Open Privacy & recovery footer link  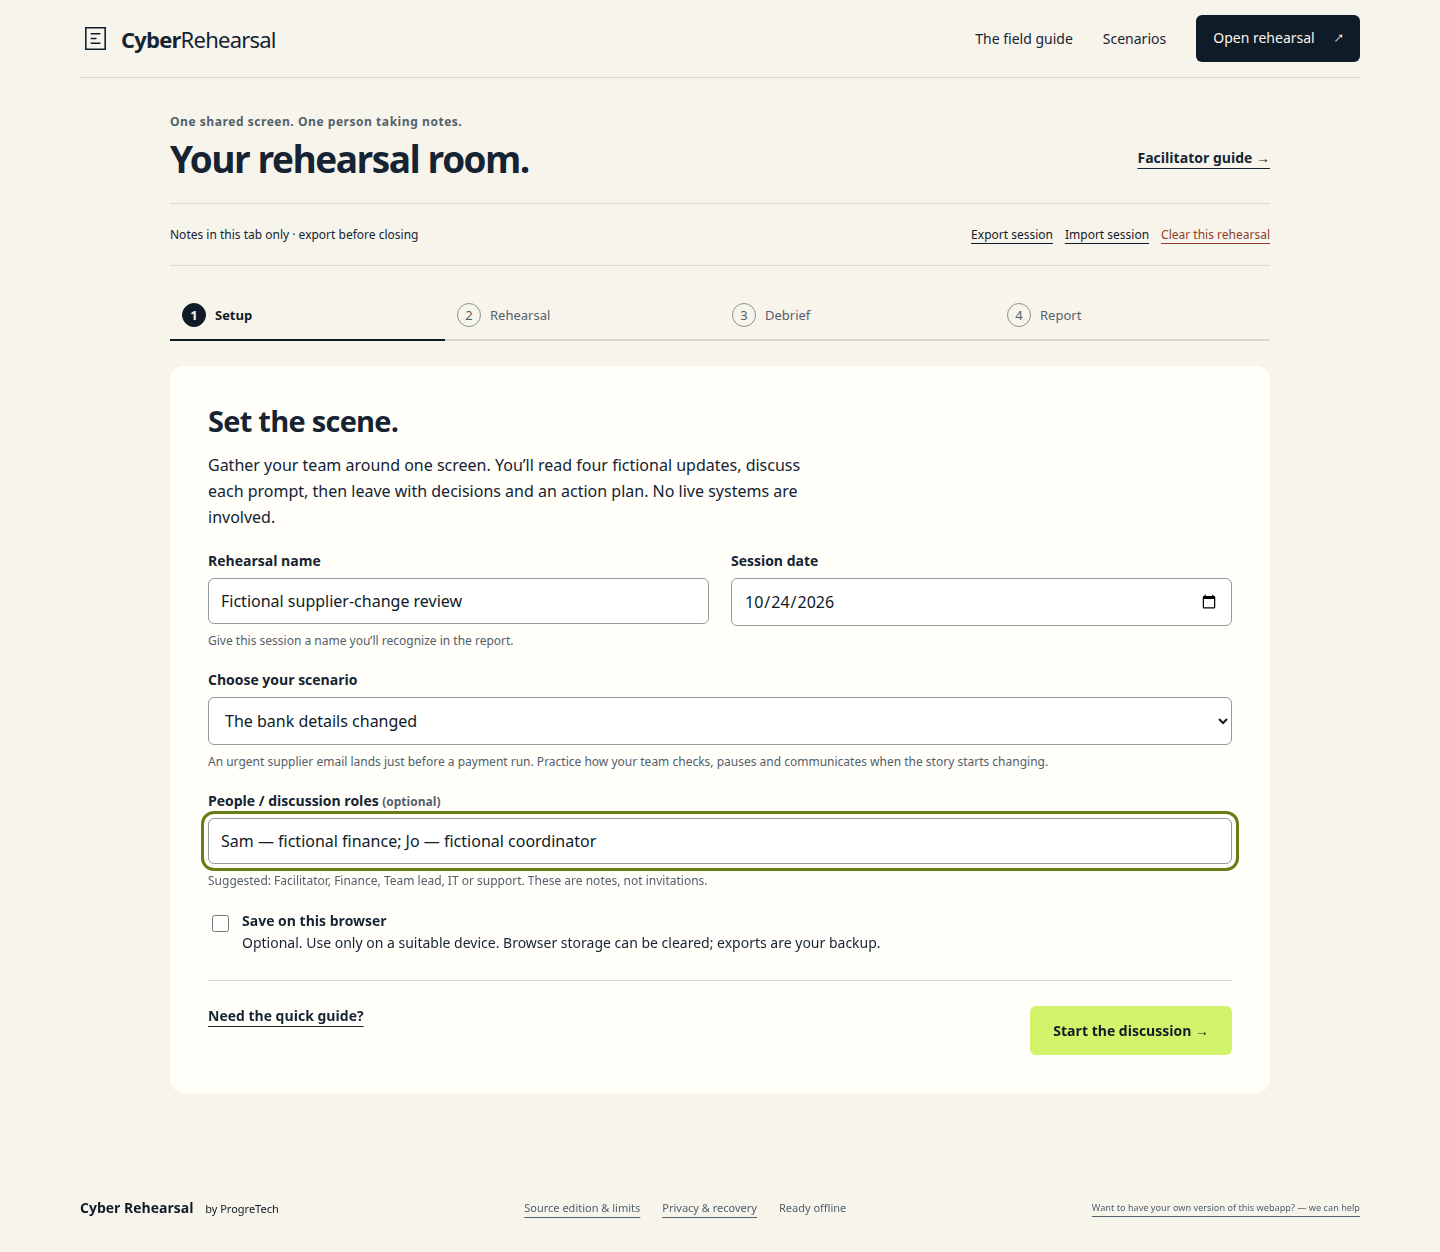(x=709, y=1208)
